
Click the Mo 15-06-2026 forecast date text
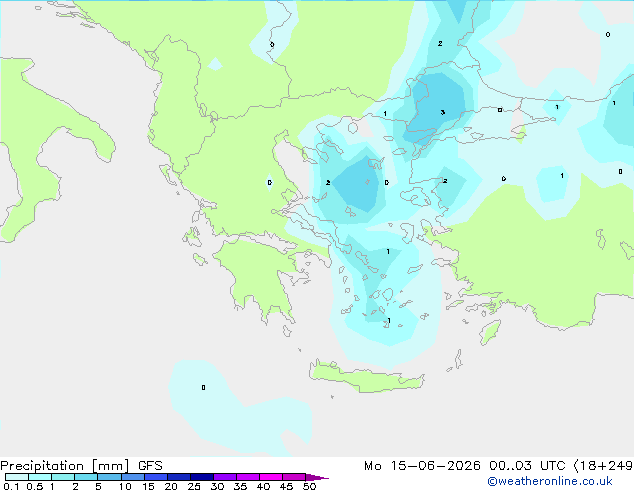click(x=422, y=466)
